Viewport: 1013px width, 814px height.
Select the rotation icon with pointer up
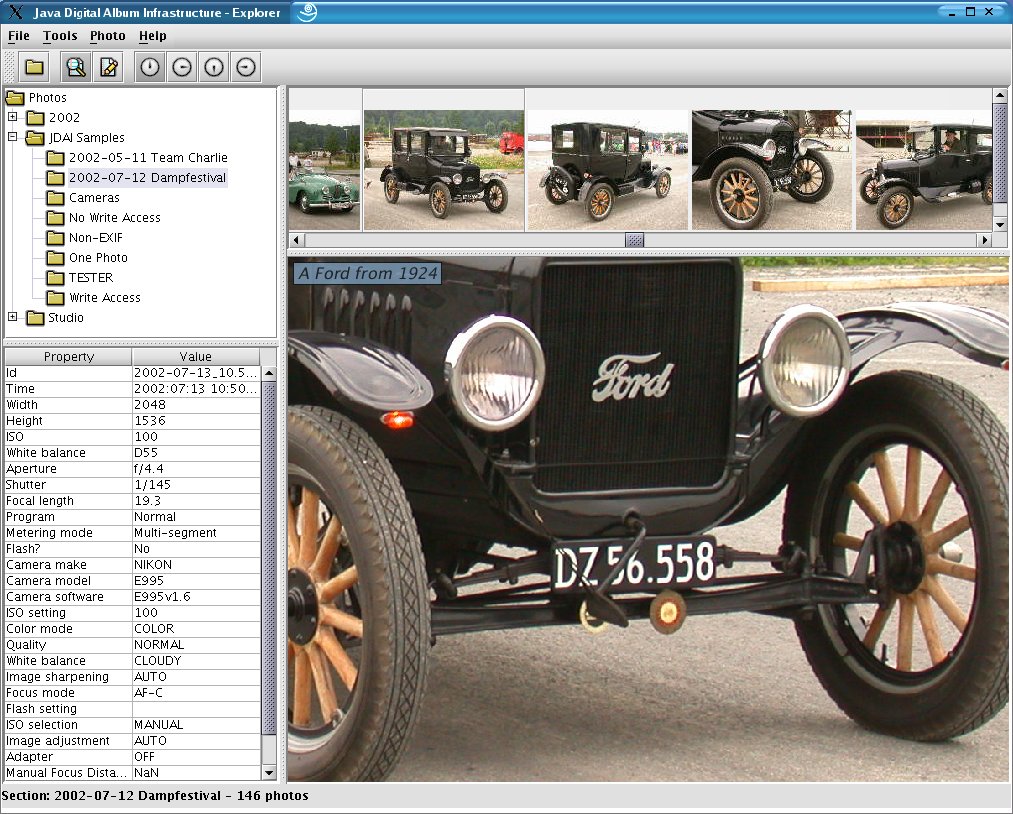point(150,67)
